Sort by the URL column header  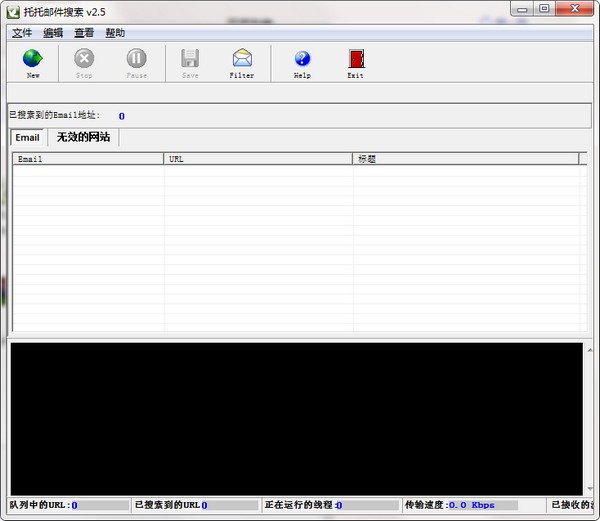click(x=258, y=159)
